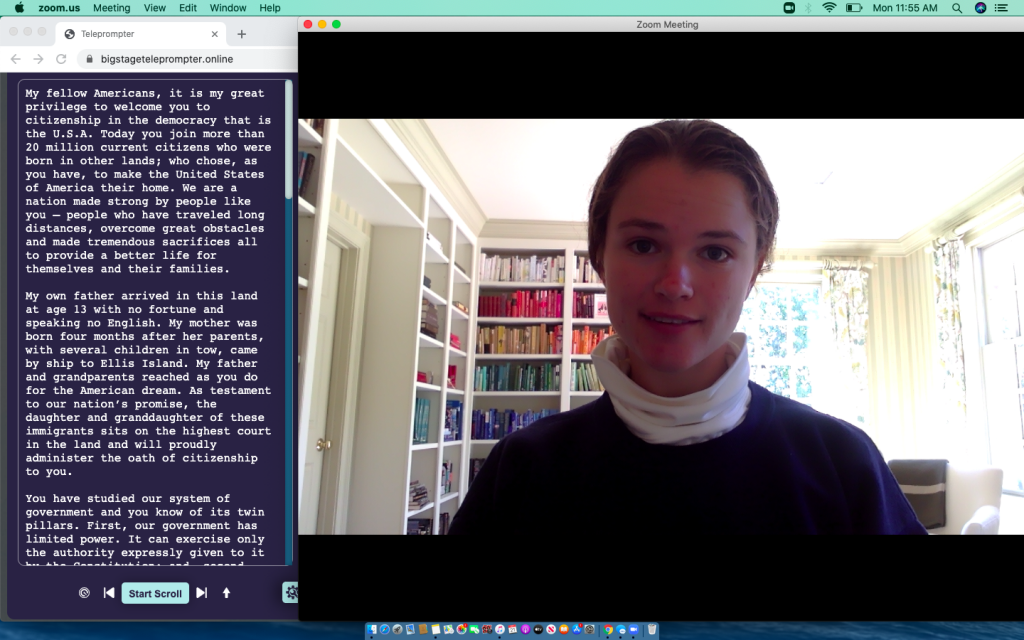Open App Store from the dock

click(x=577, y=630)
